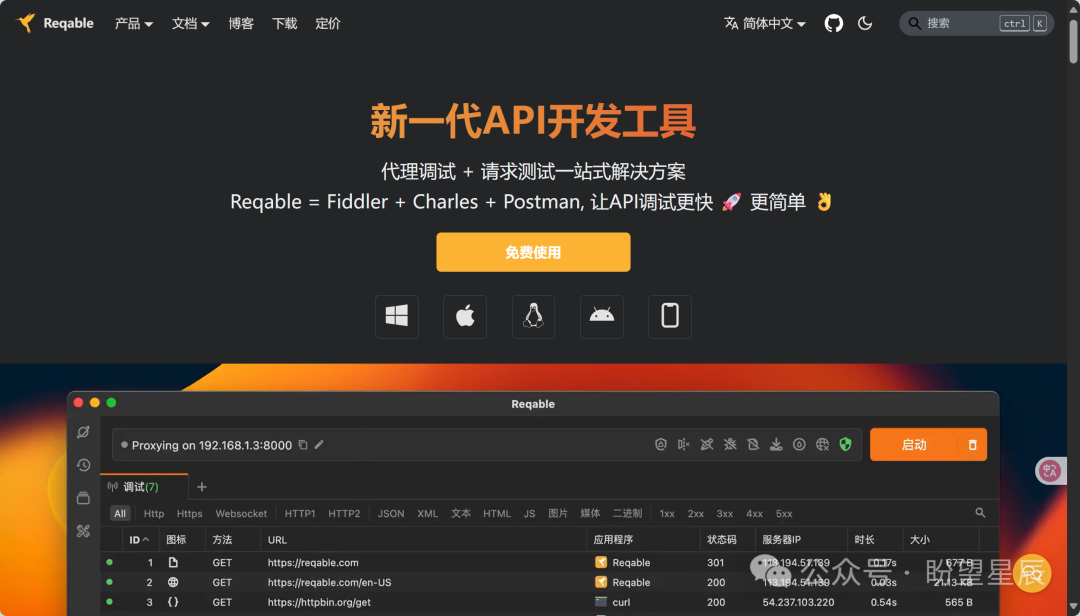Click the Android download icon
This screenshot has height=616, width=1080.
(601, 316)
